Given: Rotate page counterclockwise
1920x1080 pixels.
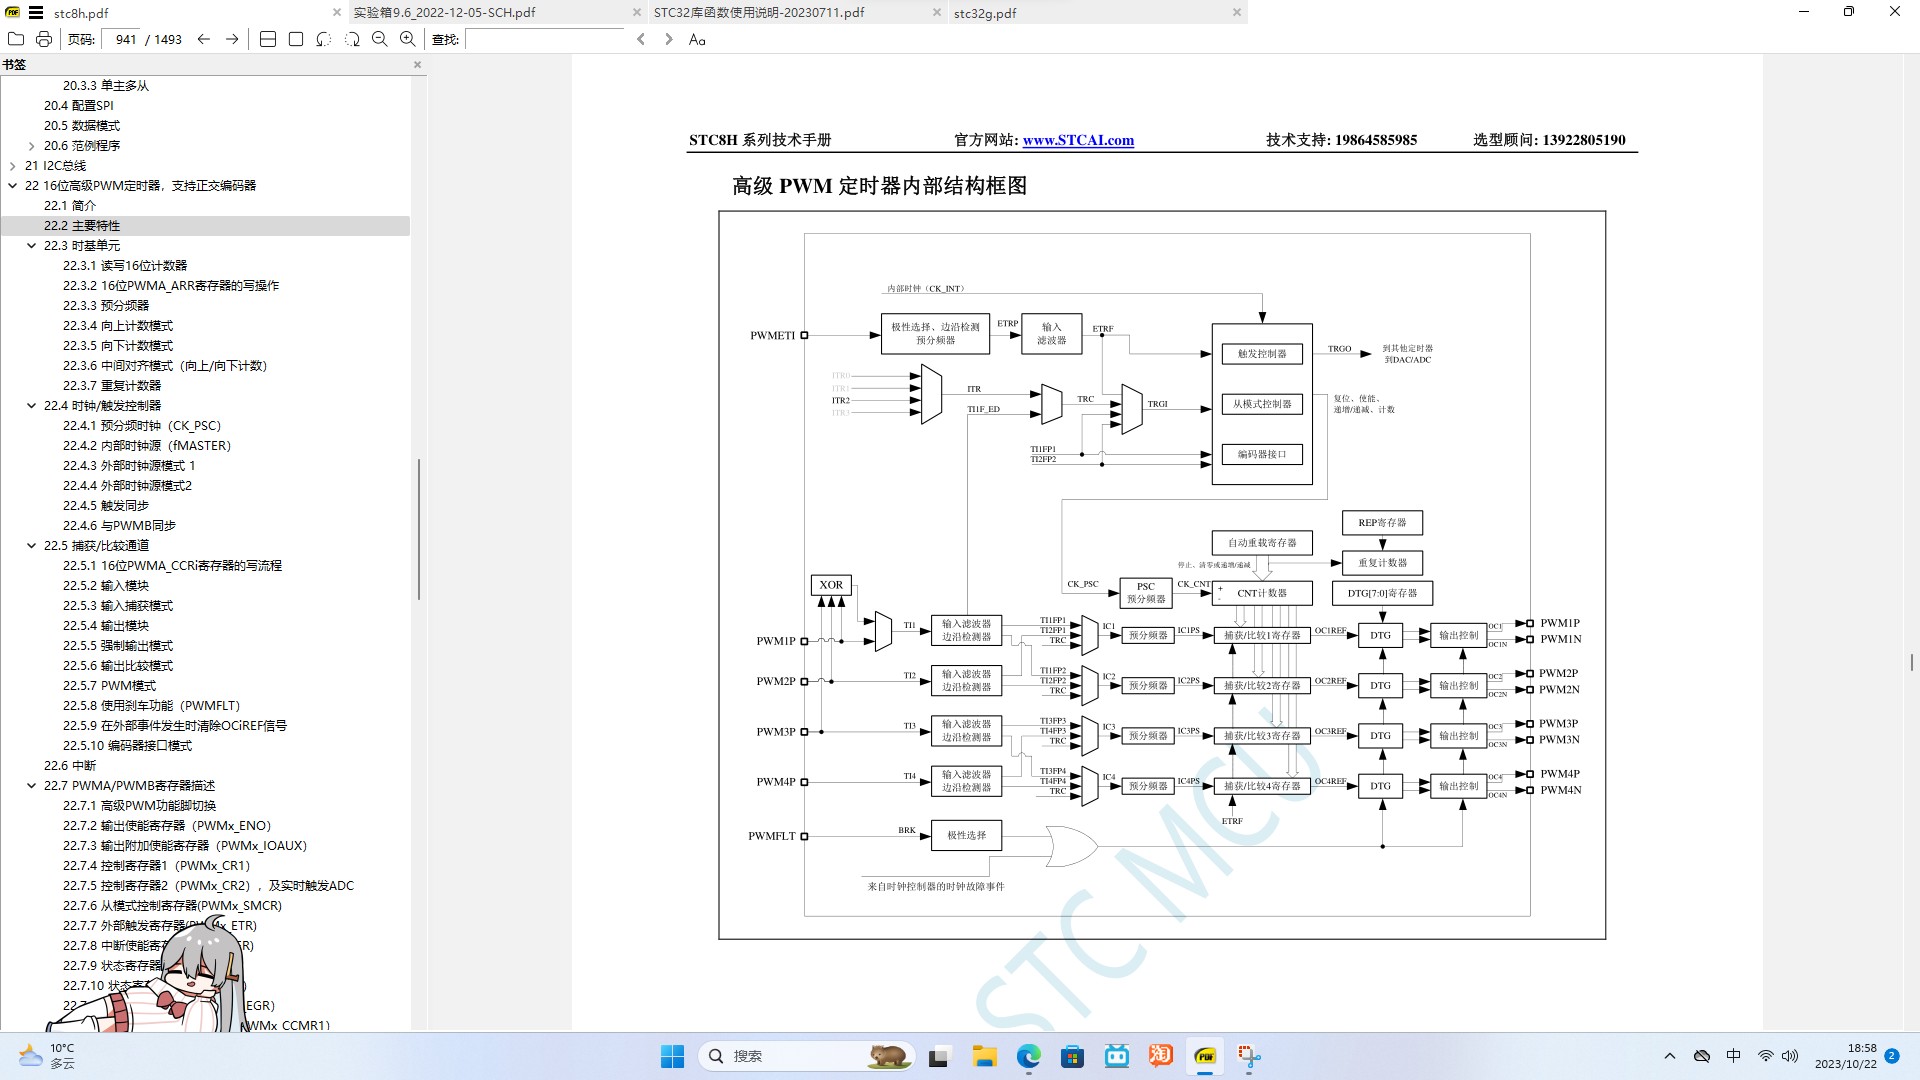Looking at the screenshot, I should (x=323, y=39).
